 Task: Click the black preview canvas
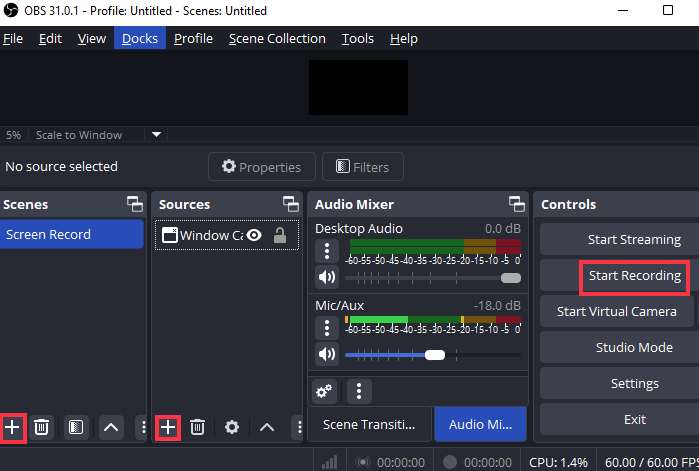[x=358, y=87]
